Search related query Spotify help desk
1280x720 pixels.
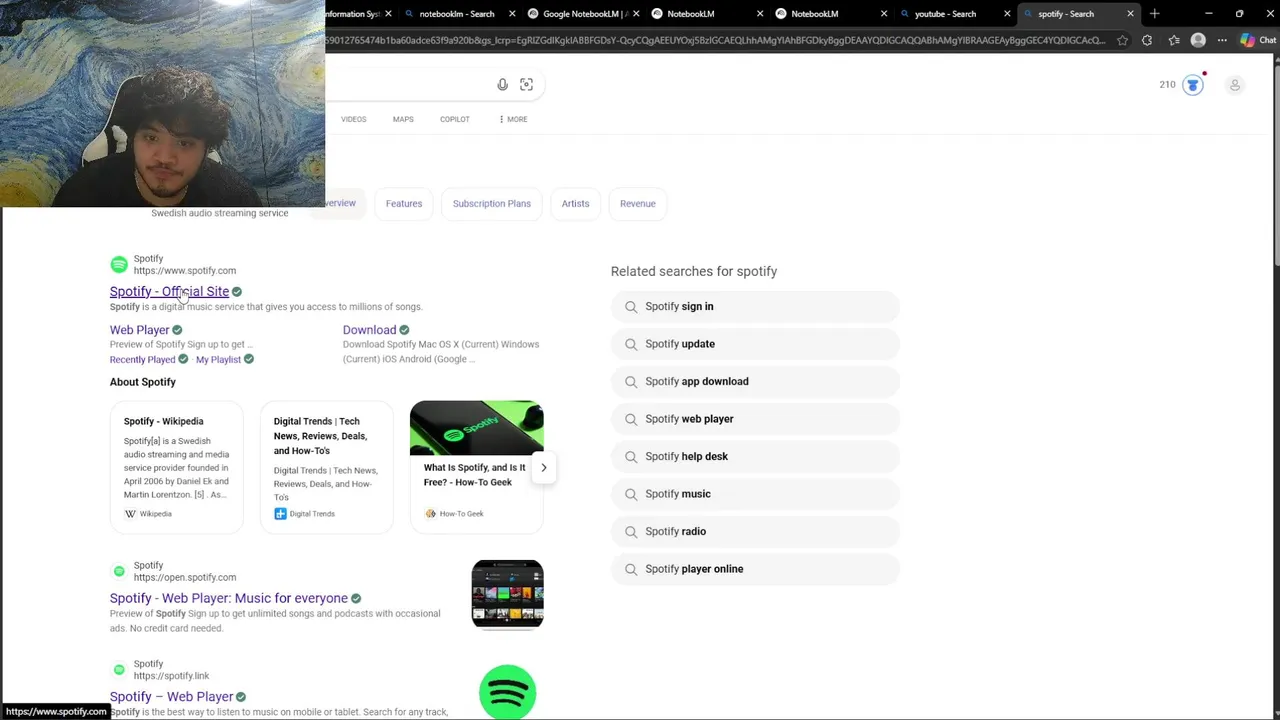755,457
